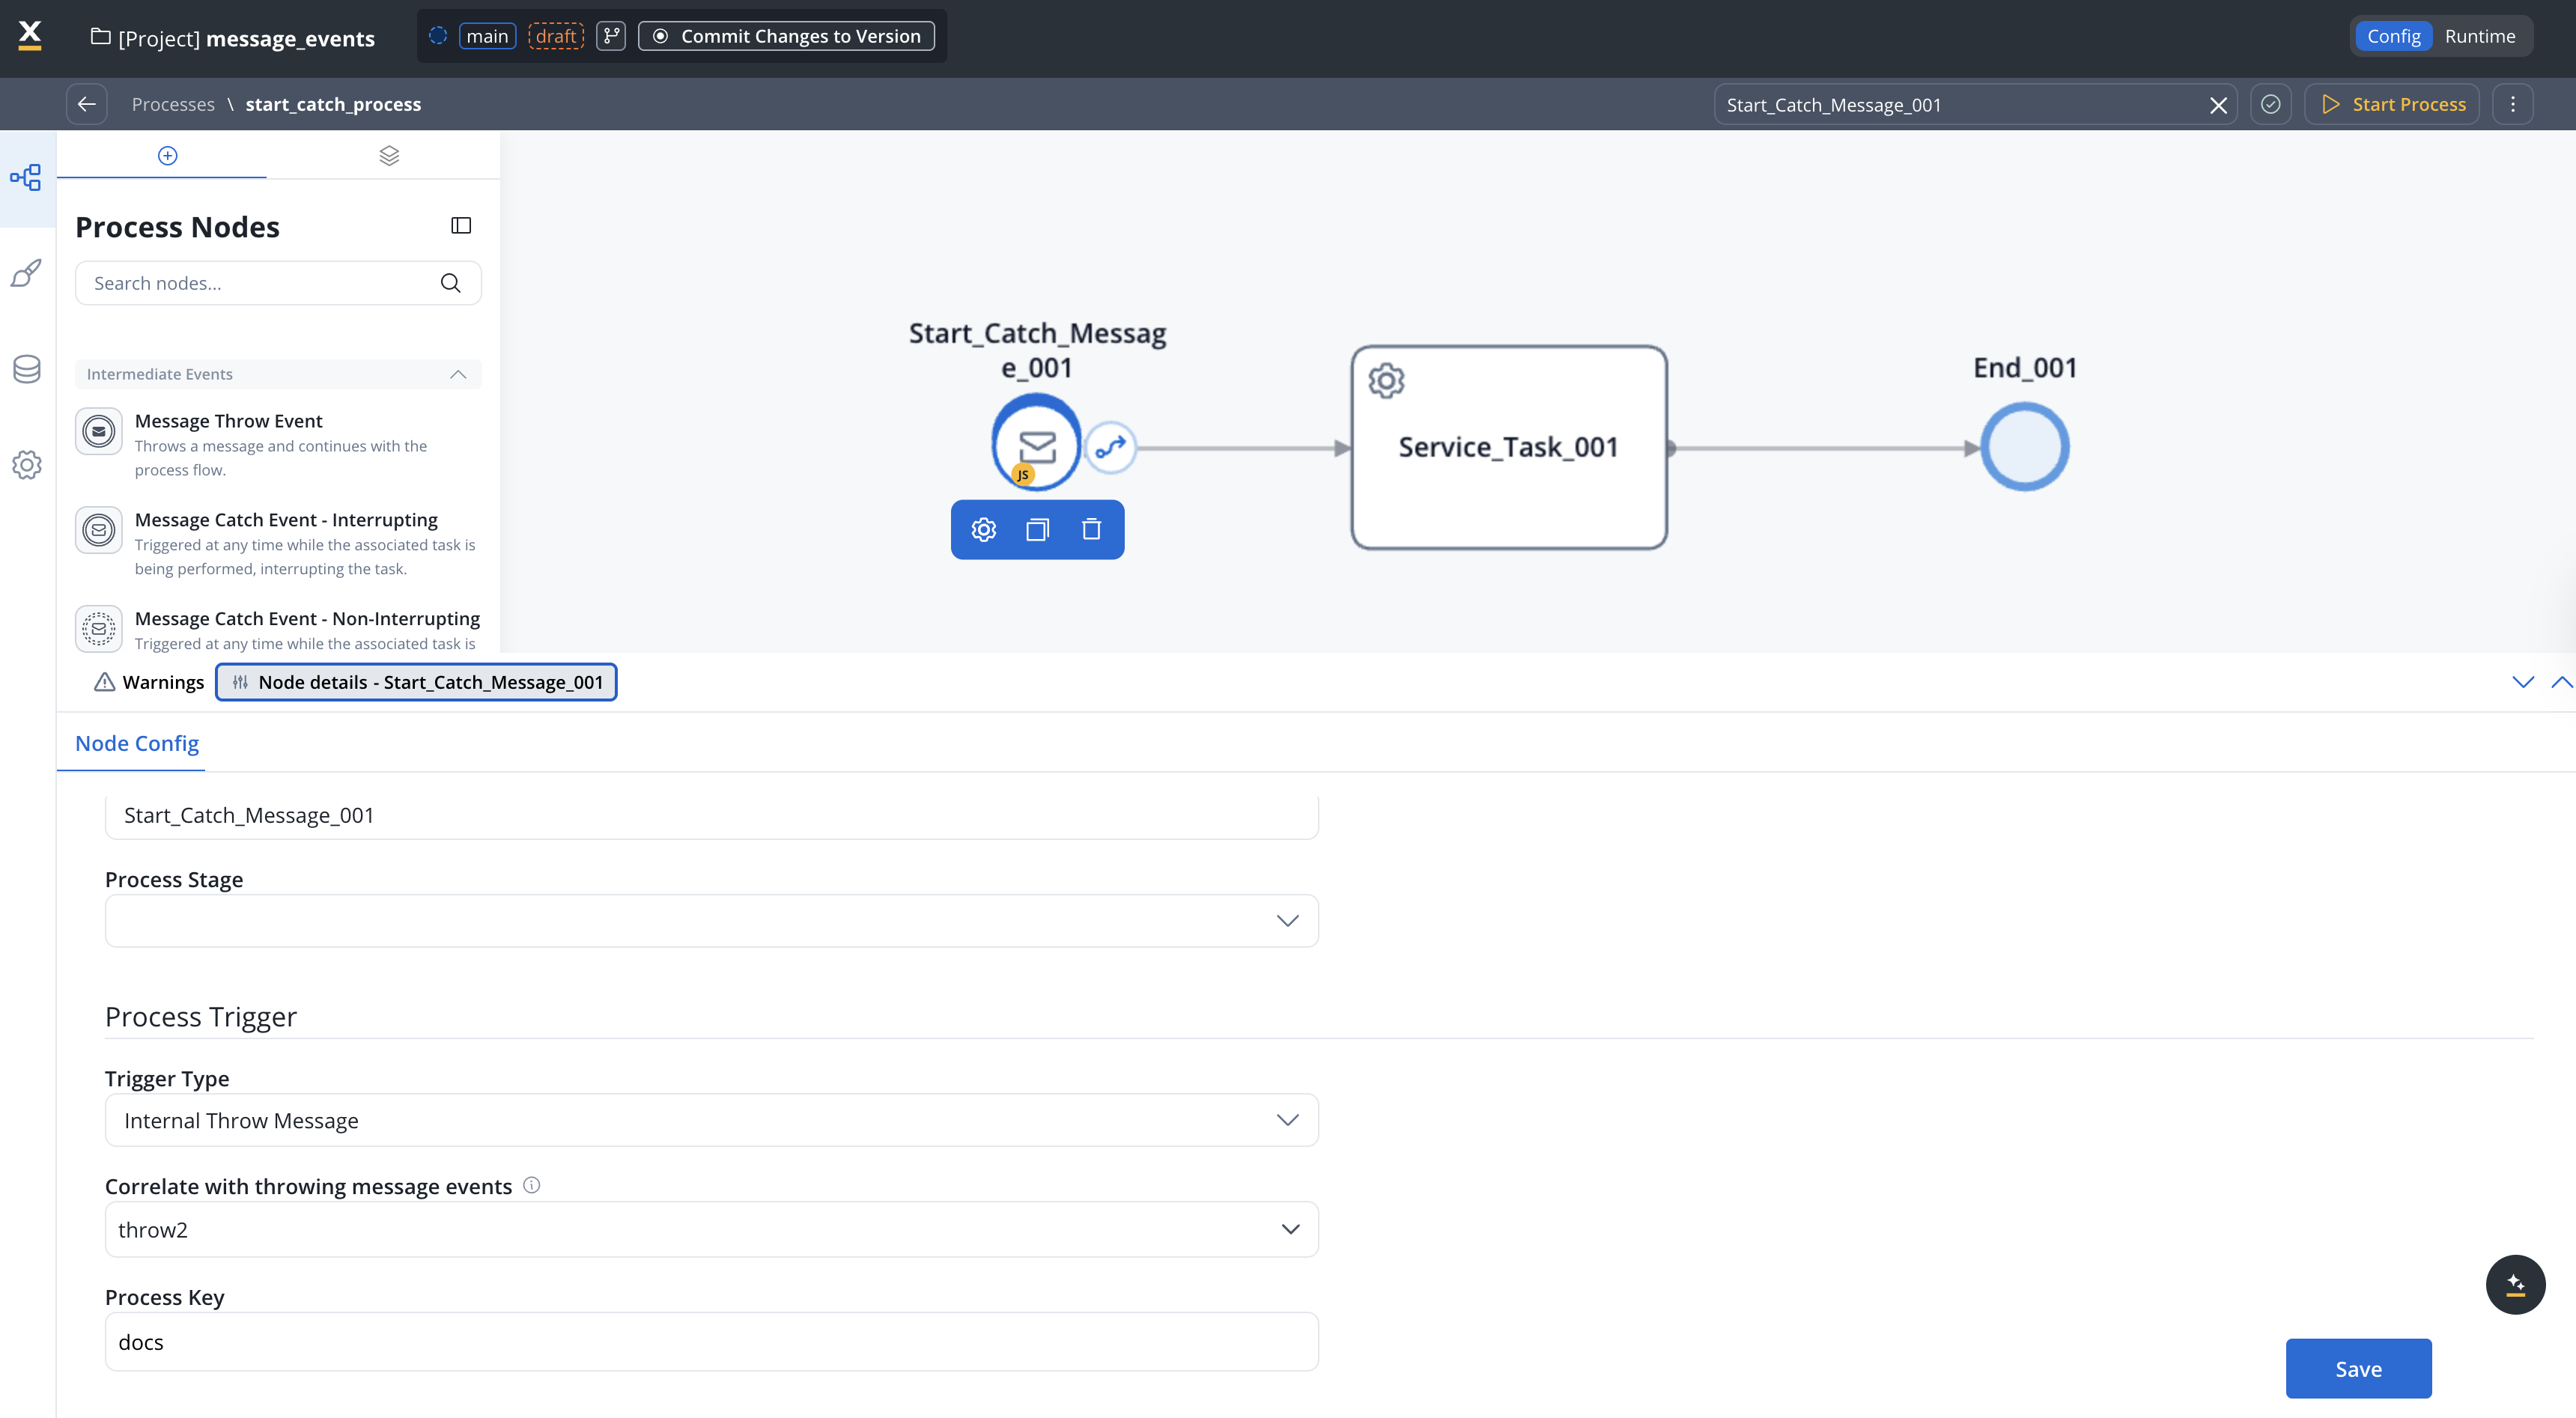Collapse the Intermediate Events section

pyautogui.click(x=458, y=374)
